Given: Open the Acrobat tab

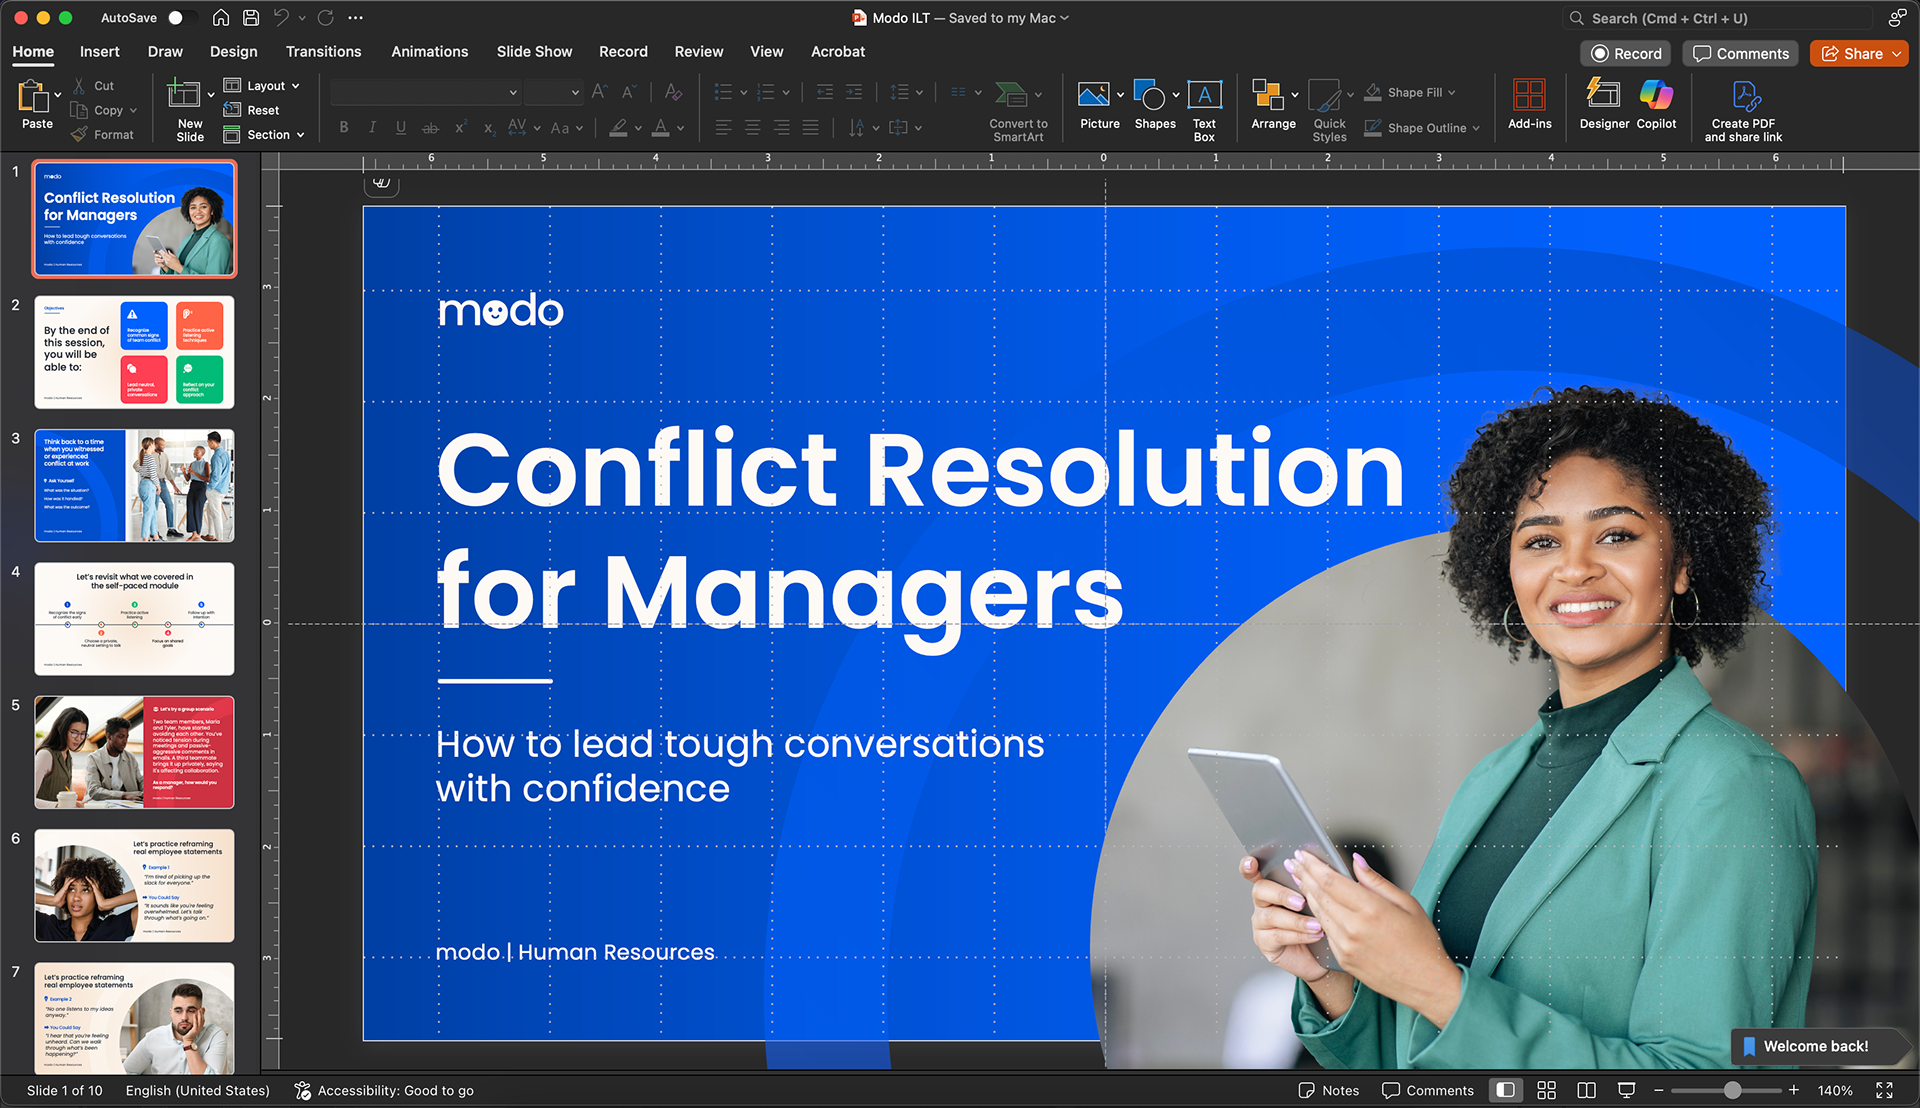Looking at the screenshot, I should pyautogui.click(x=837, y=52).
